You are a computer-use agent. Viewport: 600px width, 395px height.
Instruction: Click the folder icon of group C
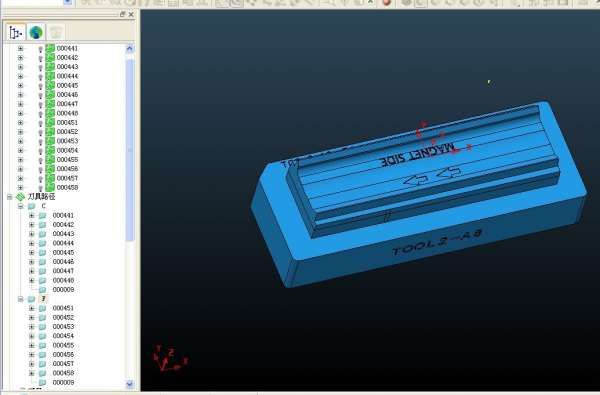click(31, 206)
